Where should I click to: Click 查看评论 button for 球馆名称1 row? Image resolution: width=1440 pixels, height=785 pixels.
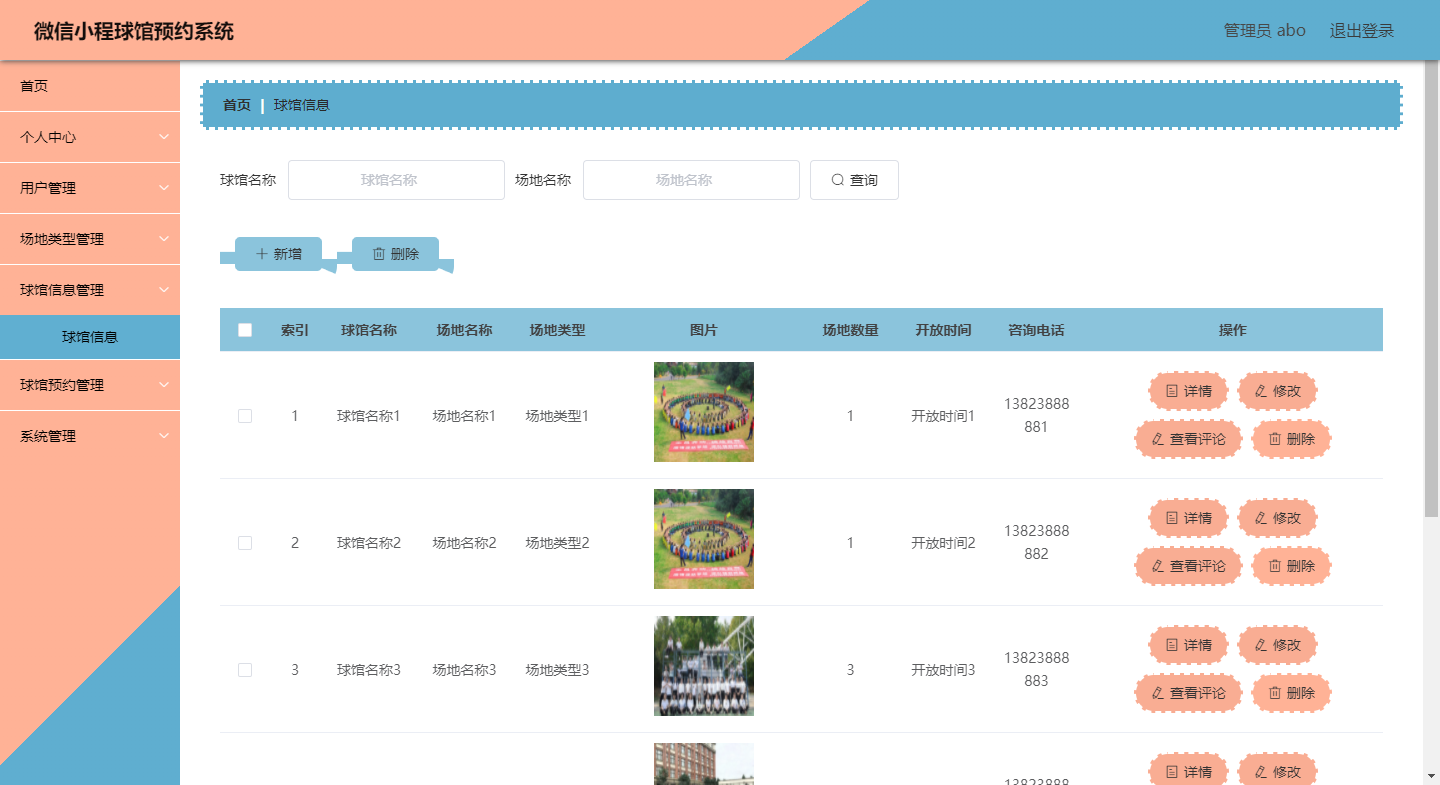1188,439
